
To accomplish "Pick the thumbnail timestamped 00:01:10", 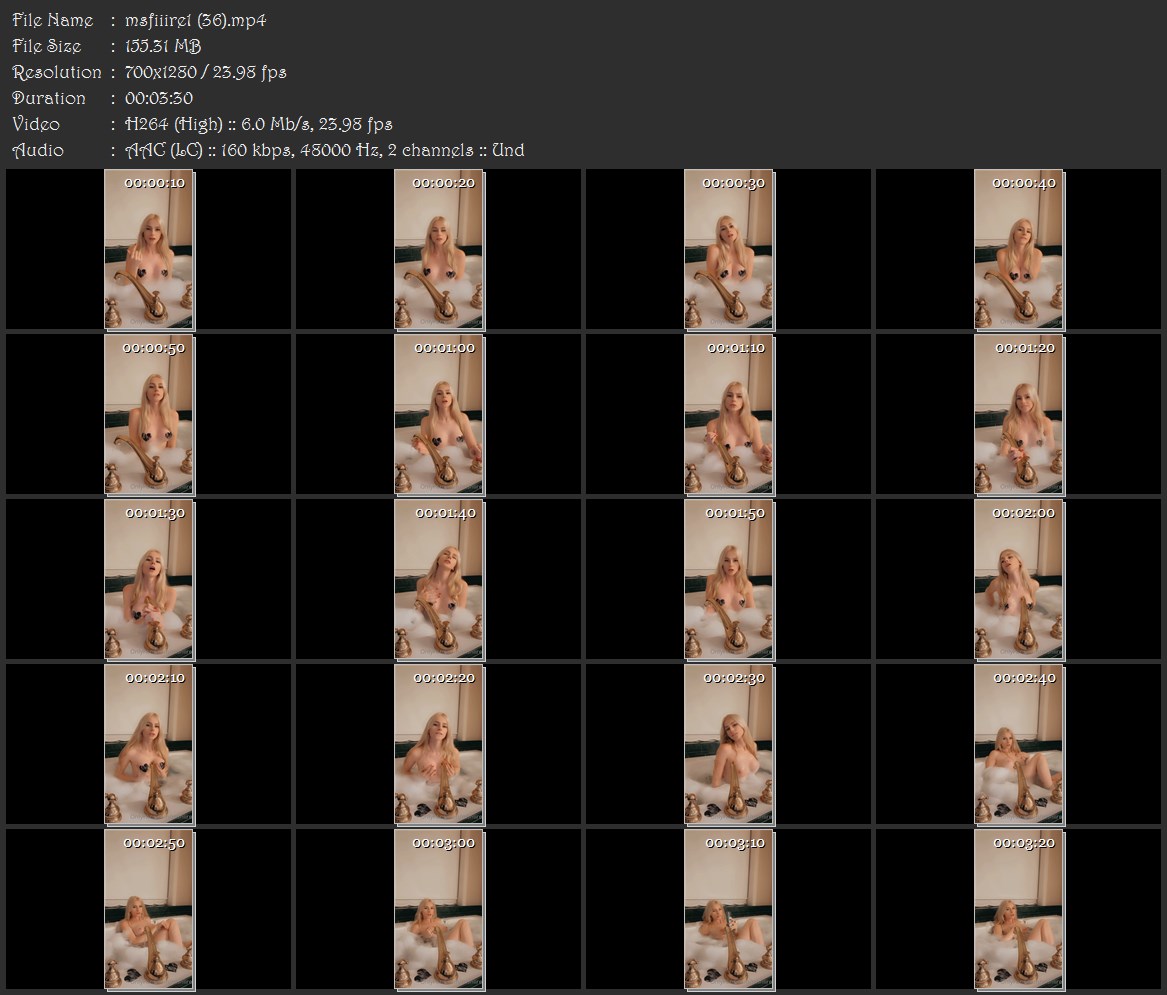I will point(729,415).
